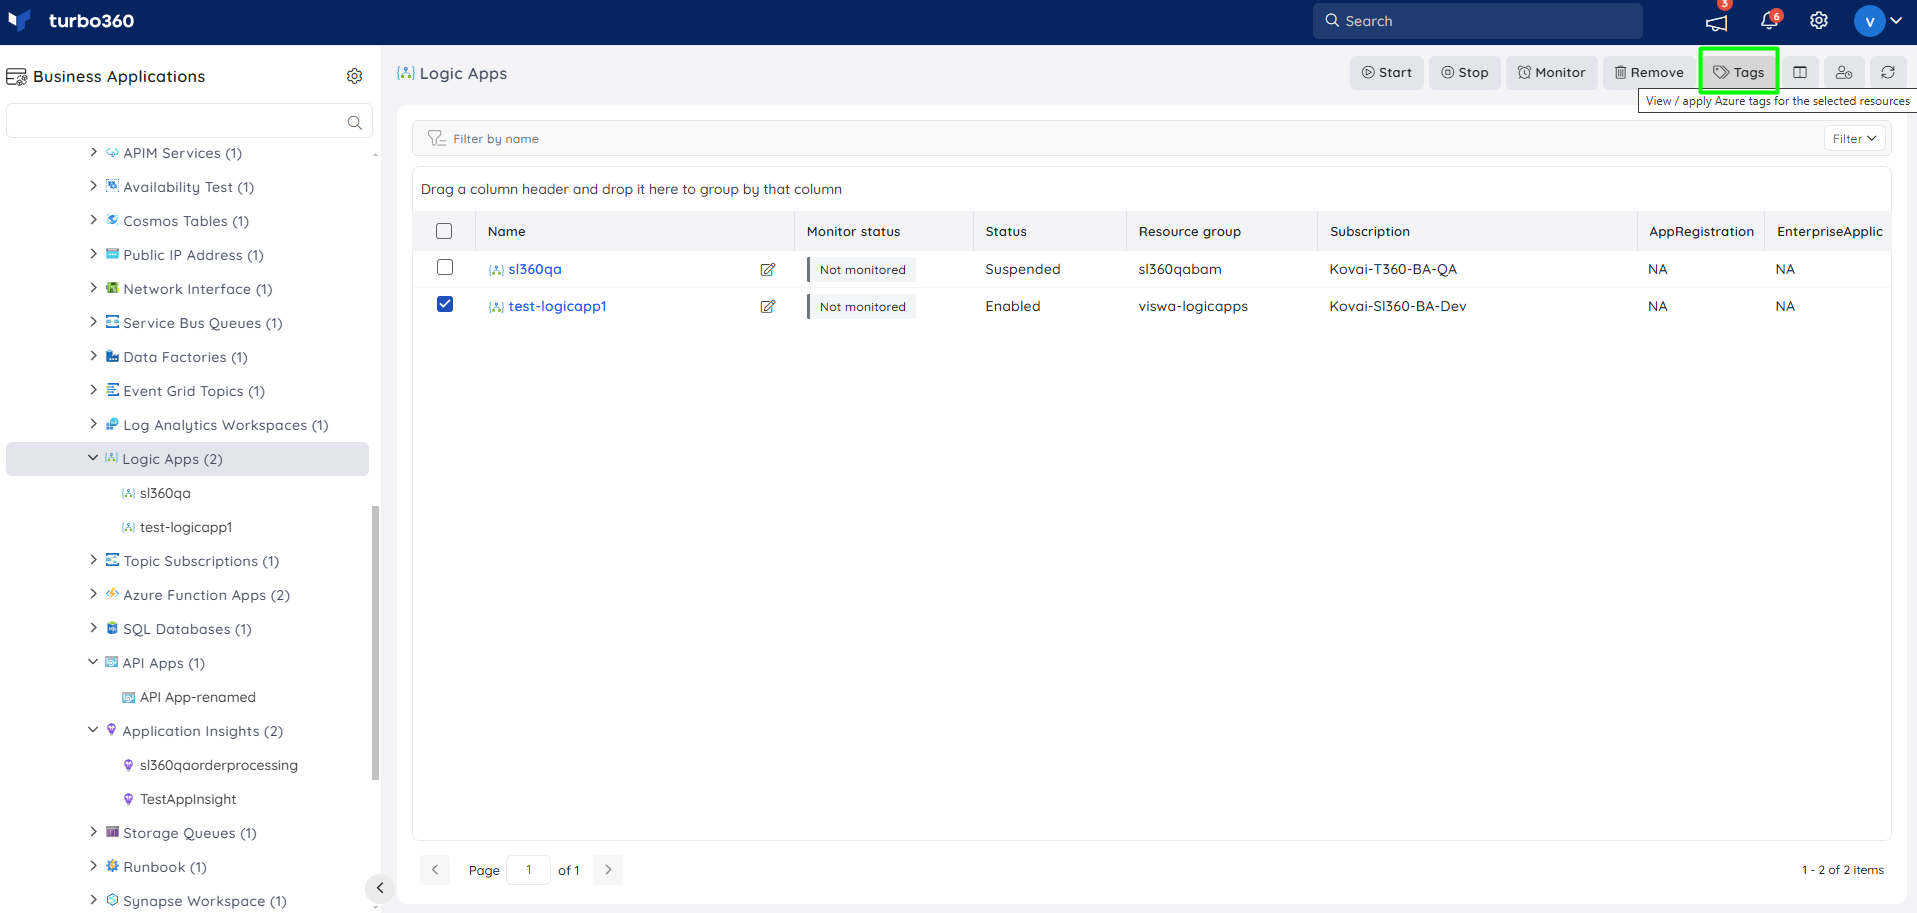Viewport: 1917px width, 913px height.
Task: Expand Availability Test node
Action: pos(94,186)
